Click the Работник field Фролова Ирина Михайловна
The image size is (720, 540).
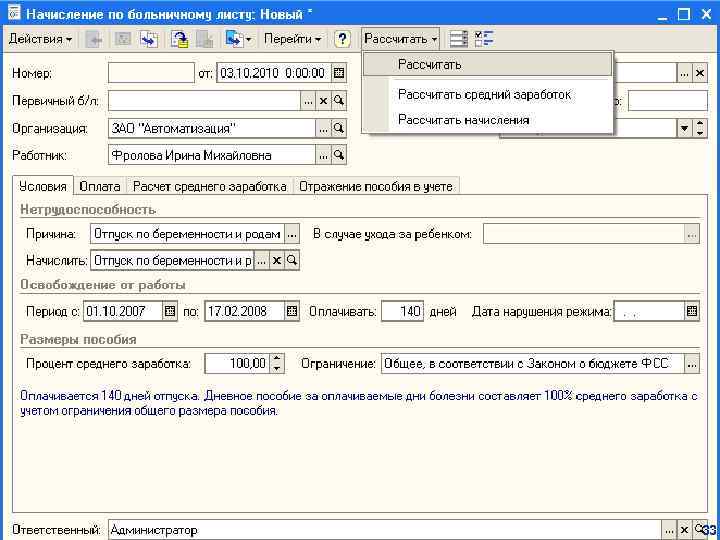212,155
